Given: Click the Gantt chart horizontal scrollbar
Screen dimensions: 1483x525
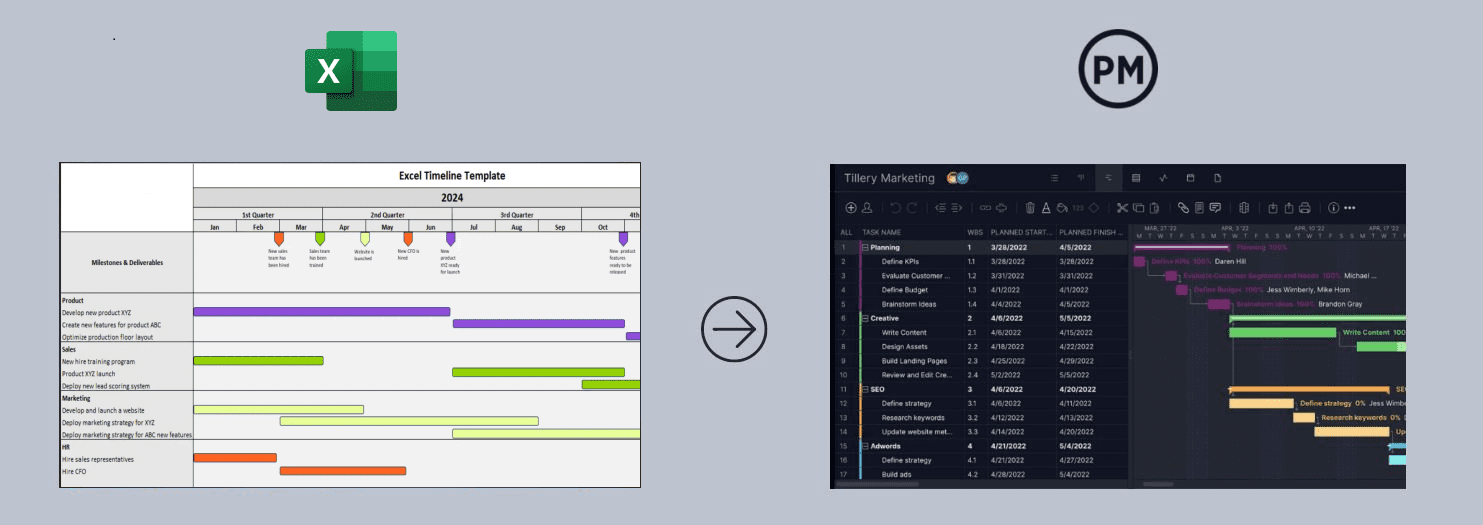Looking at the screenshot, I should [1158, 484].
